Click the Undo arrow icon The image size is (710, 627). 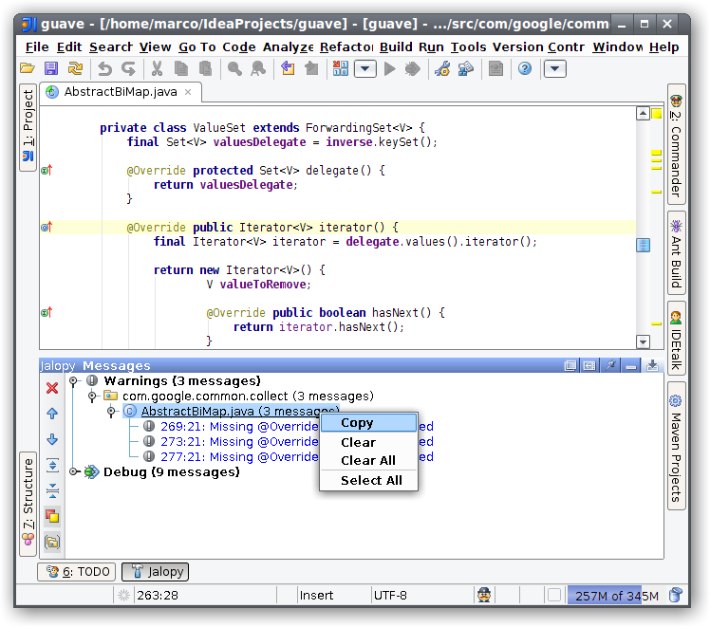point(105,69)
